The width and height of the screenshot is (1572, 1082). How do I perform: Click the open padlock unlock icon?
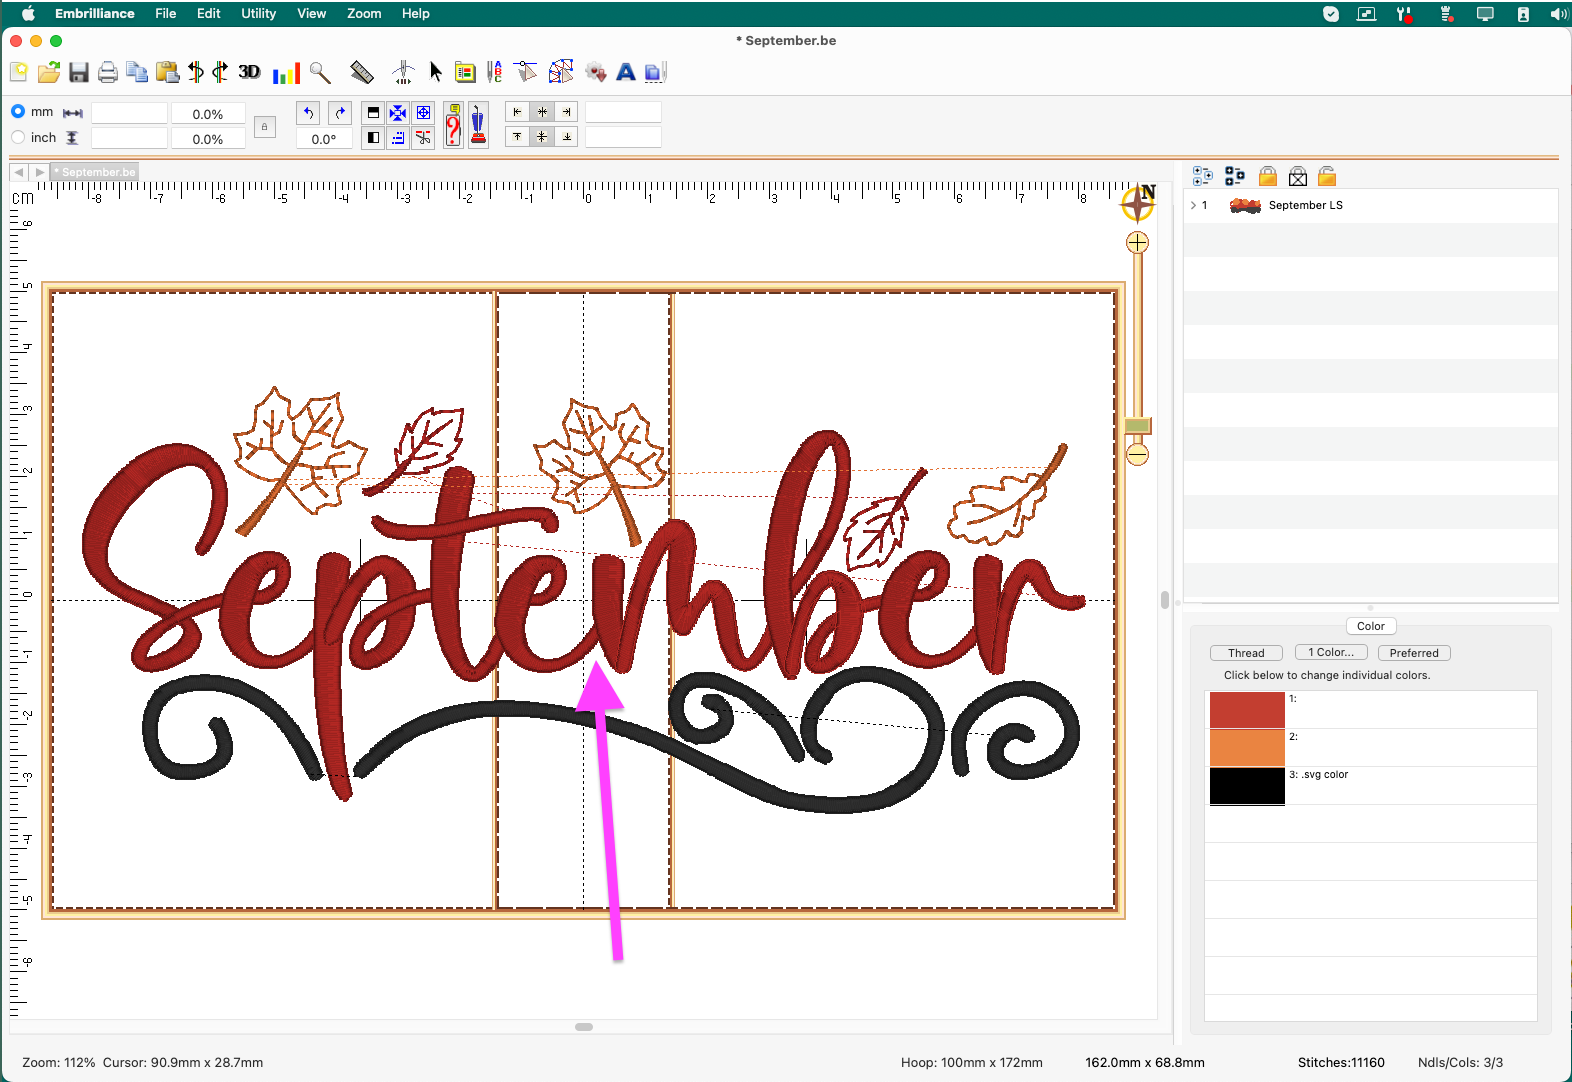click(x=1327, y=177)
